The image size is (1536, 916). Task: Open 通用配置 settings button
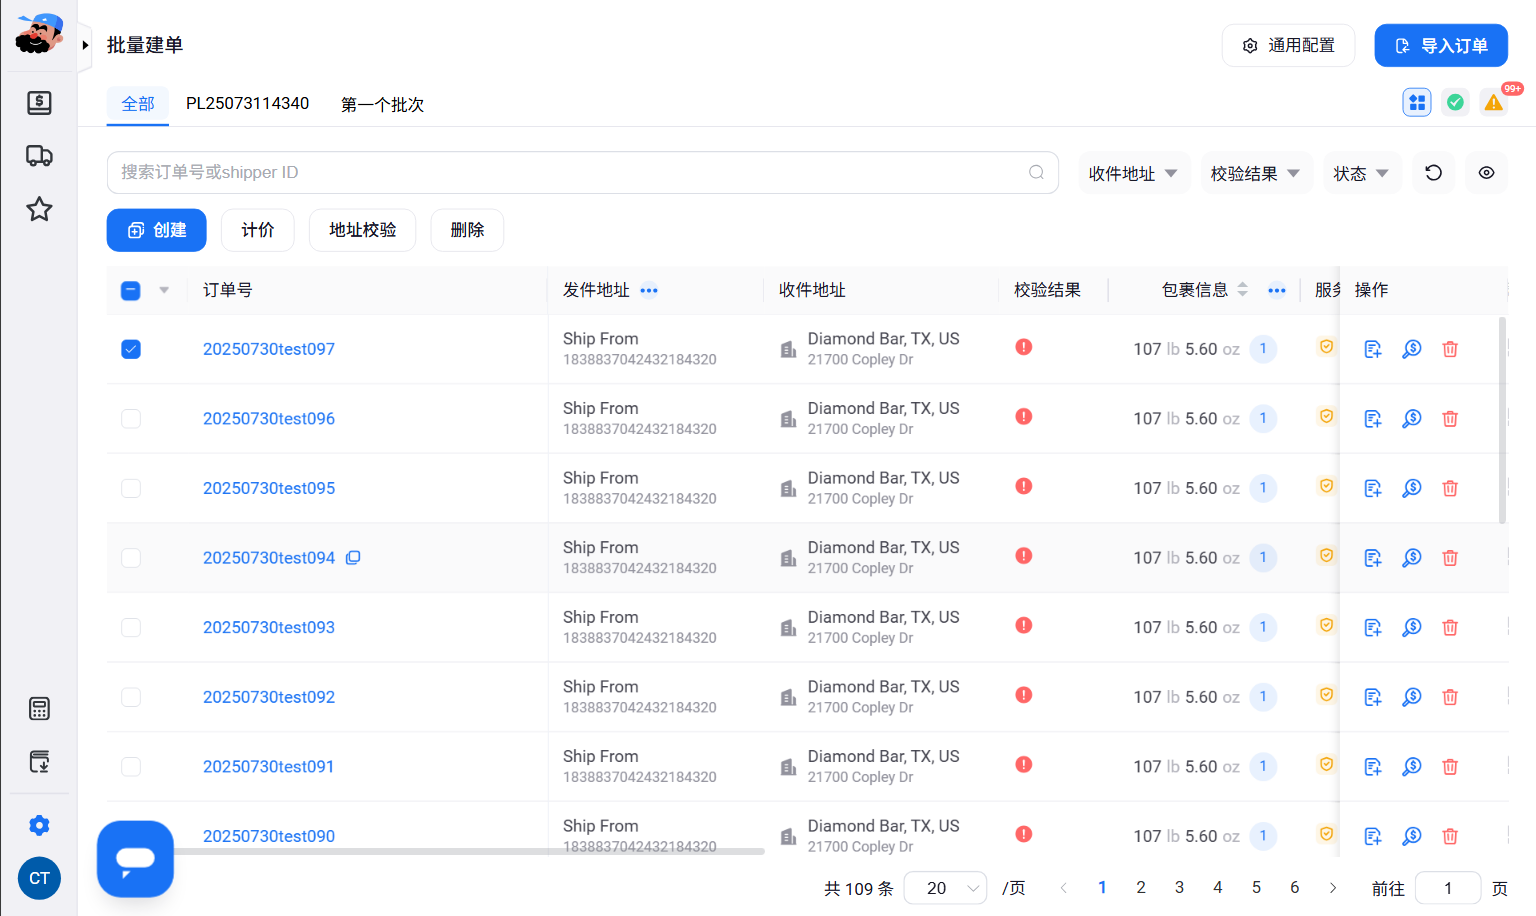[1289, 45]
